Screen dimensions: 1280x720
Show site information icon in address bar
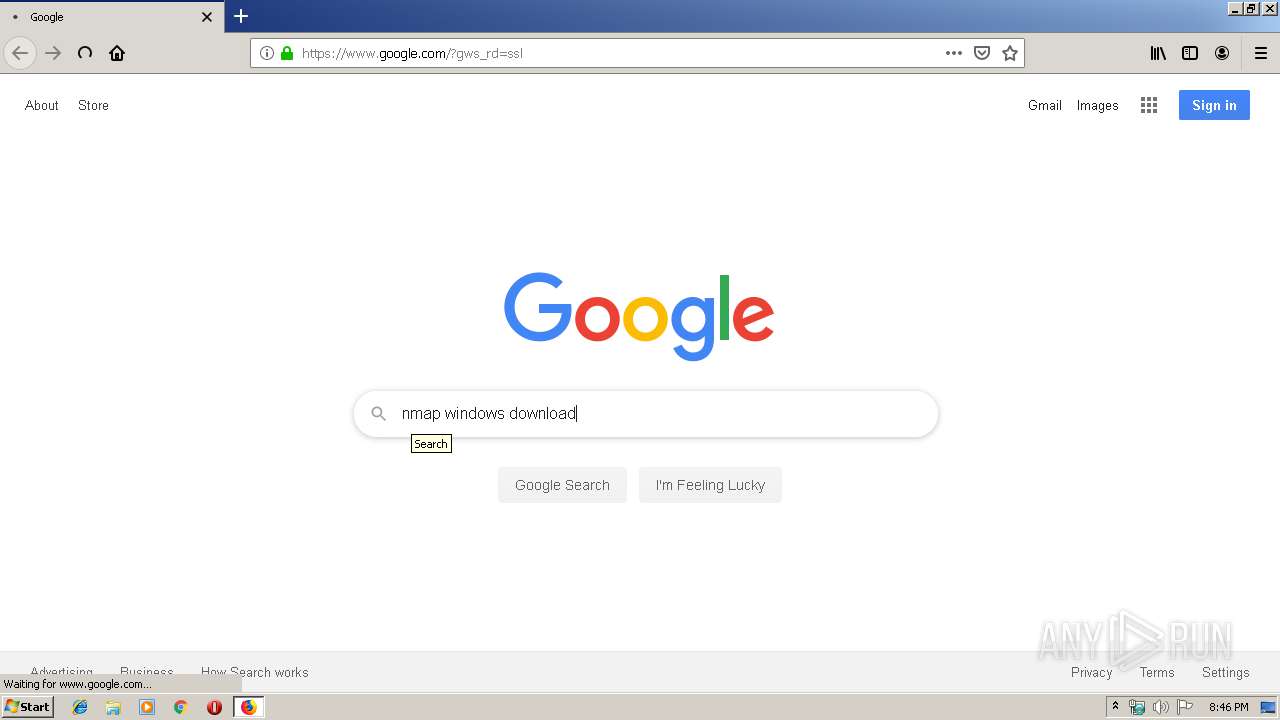tap(267, 53)
